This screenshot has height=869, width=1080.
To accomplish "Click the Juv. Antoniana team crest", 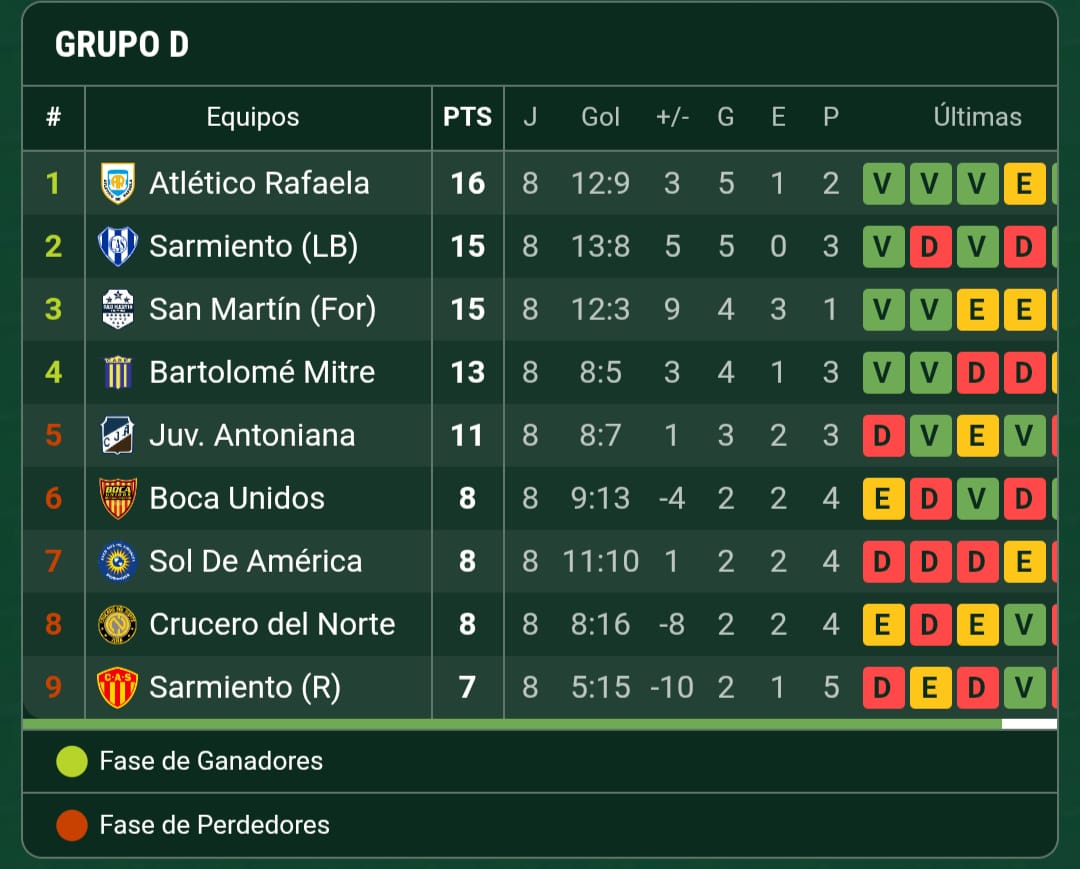I will click(x=118, y=435).
